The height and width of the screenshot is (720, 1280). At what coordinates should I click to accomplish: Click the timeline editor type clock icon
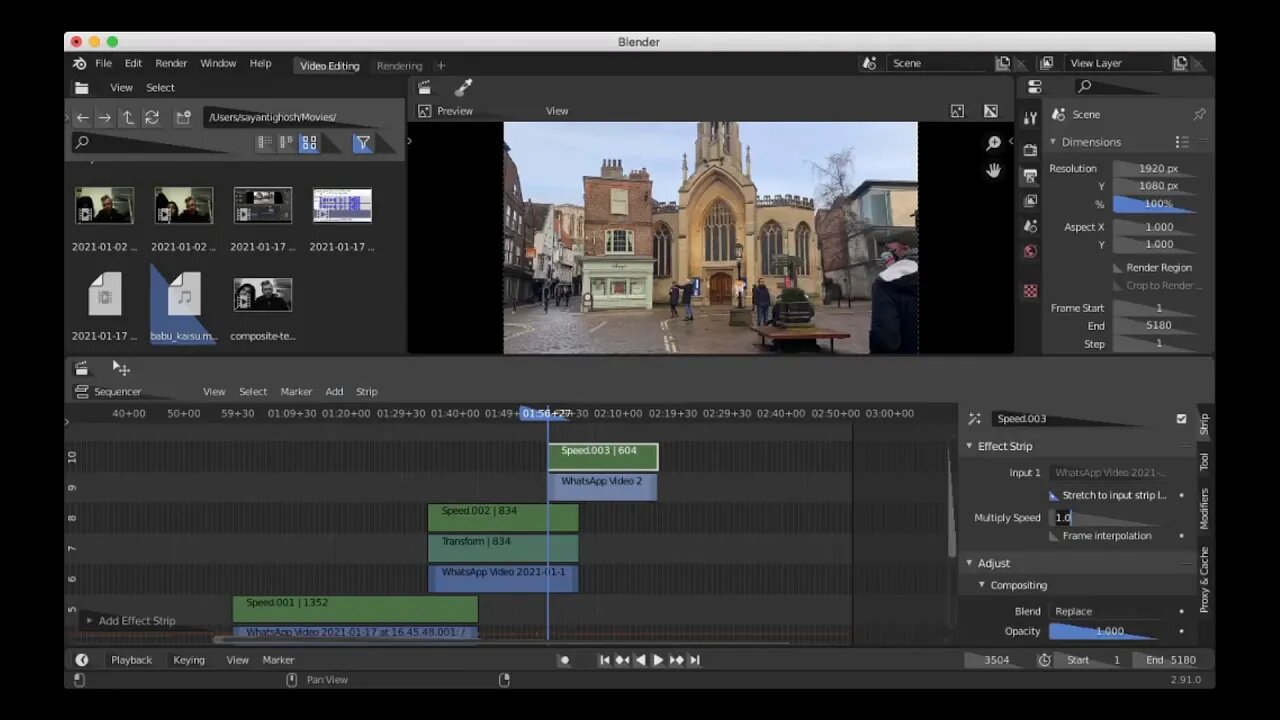(x=82, y=660)
